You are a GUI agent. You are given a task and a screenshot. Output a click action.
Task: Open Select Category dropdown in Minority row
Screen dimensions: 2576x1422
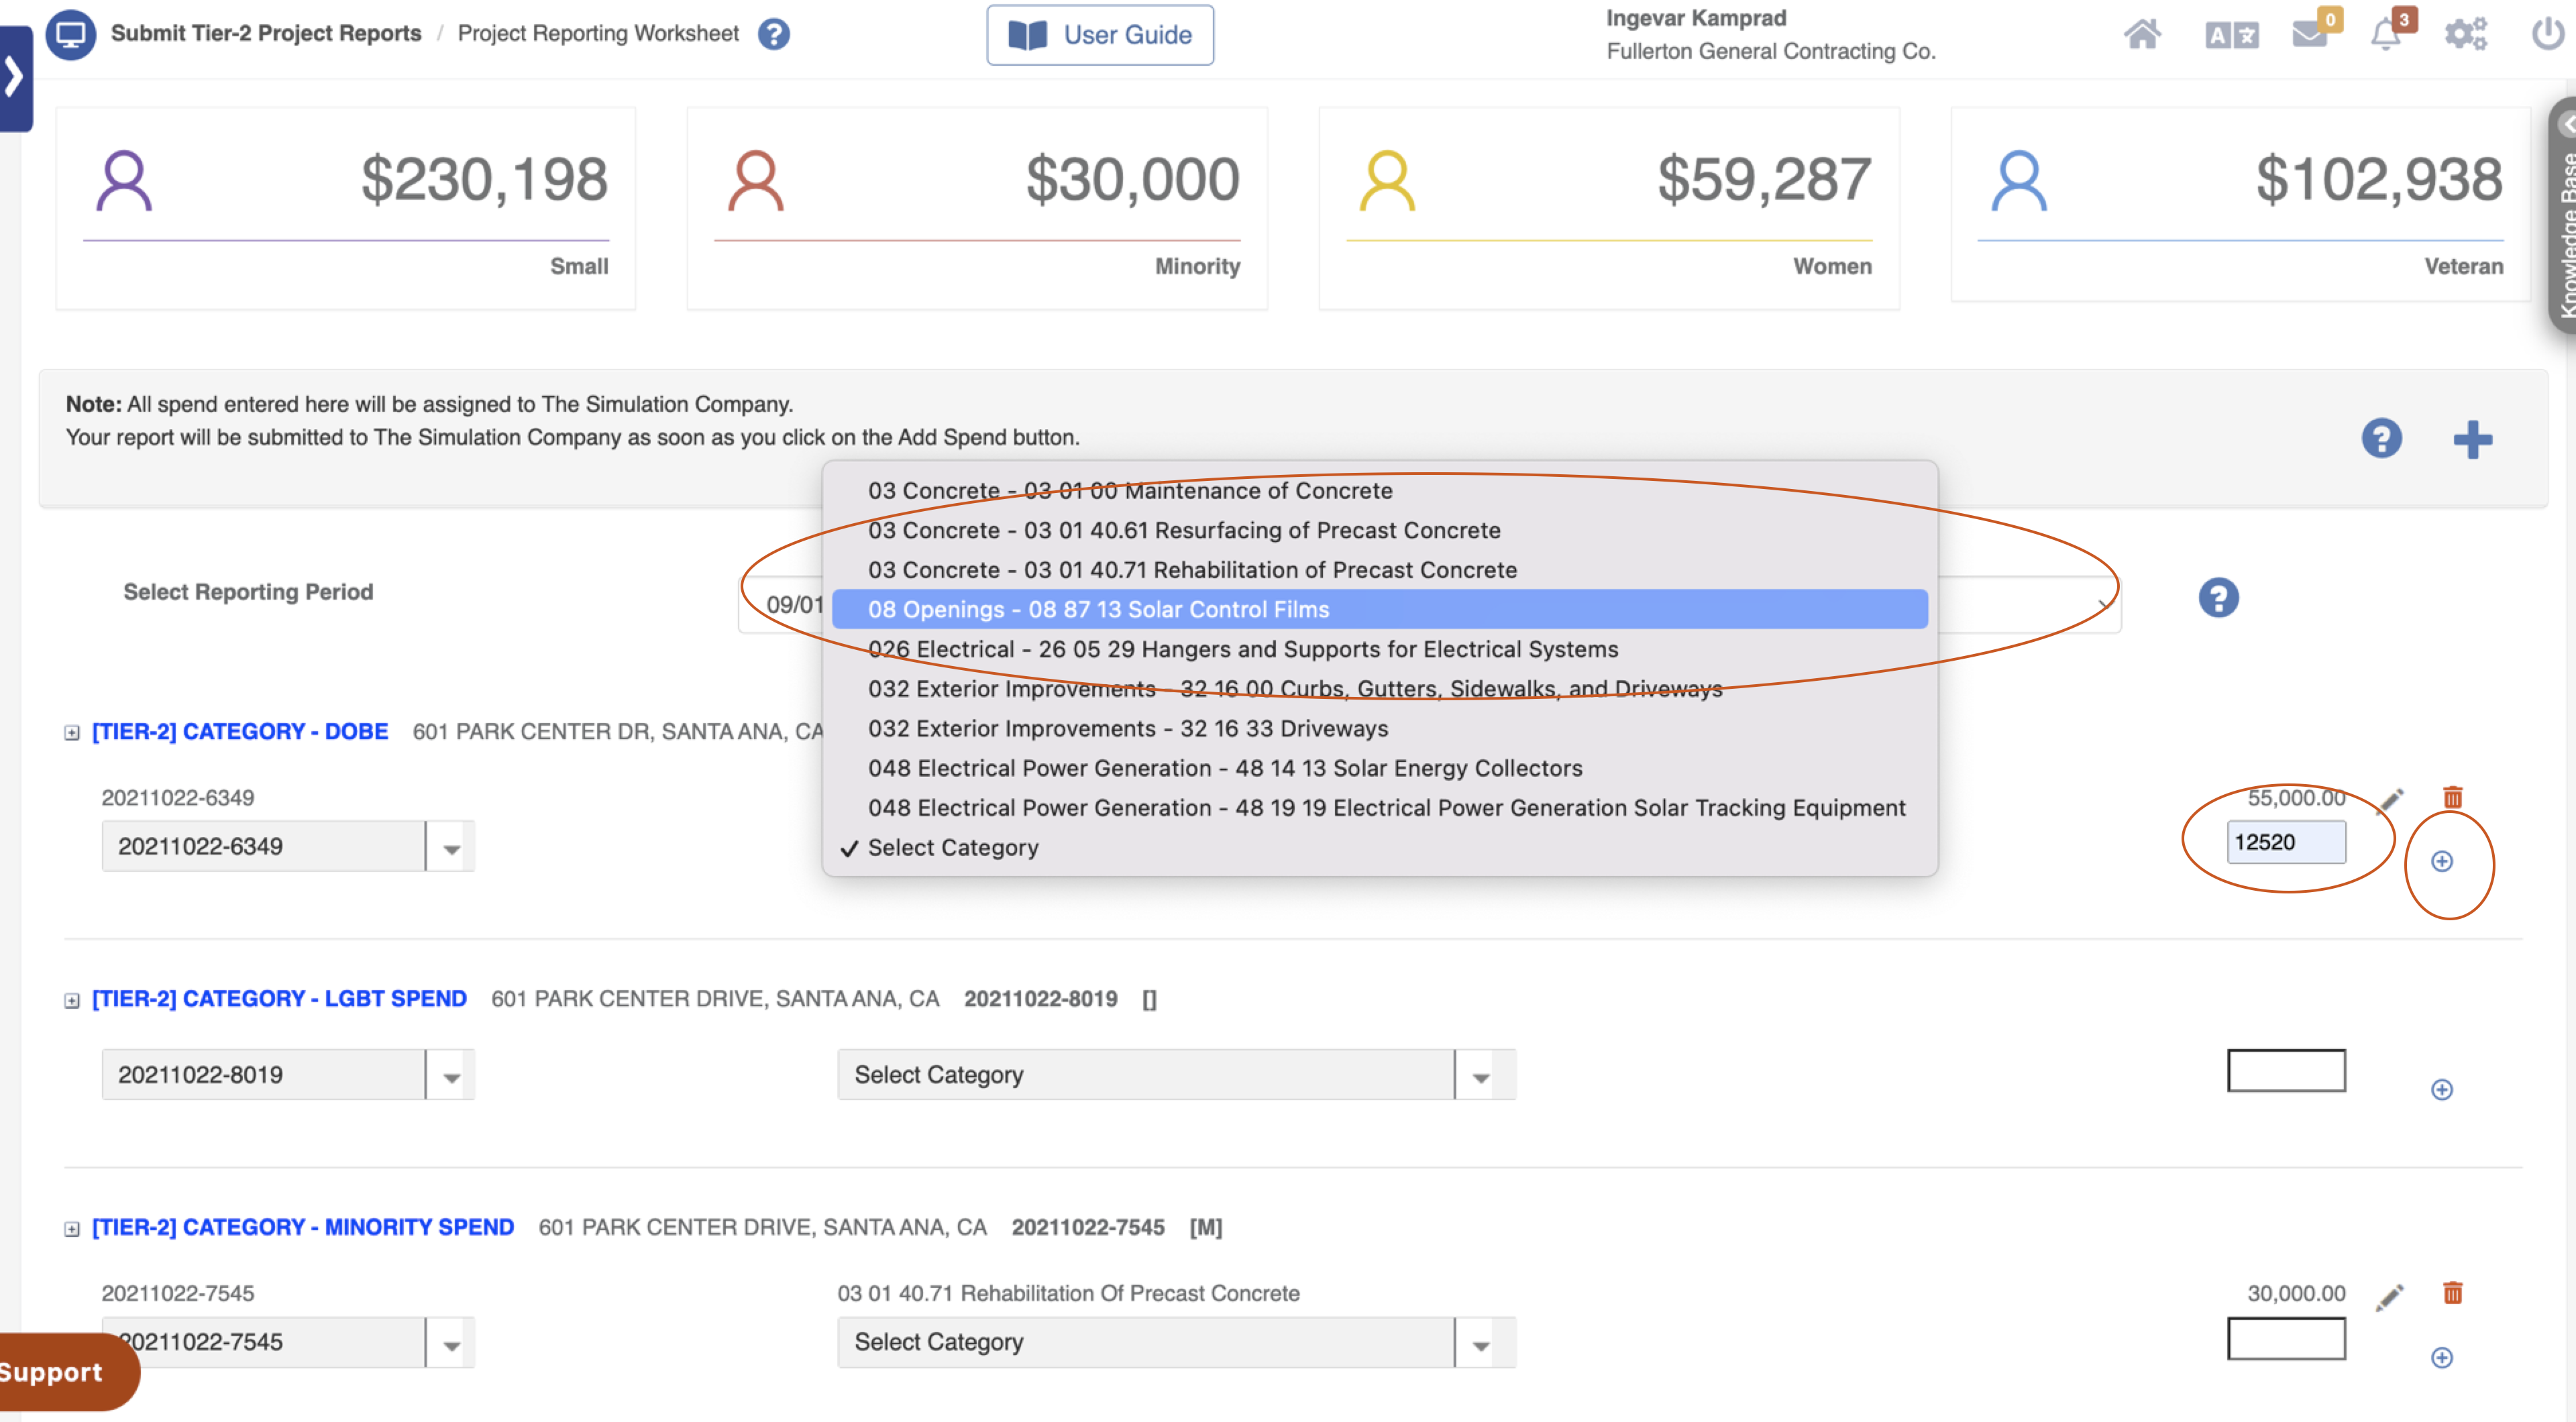tap(1176, 1342)
